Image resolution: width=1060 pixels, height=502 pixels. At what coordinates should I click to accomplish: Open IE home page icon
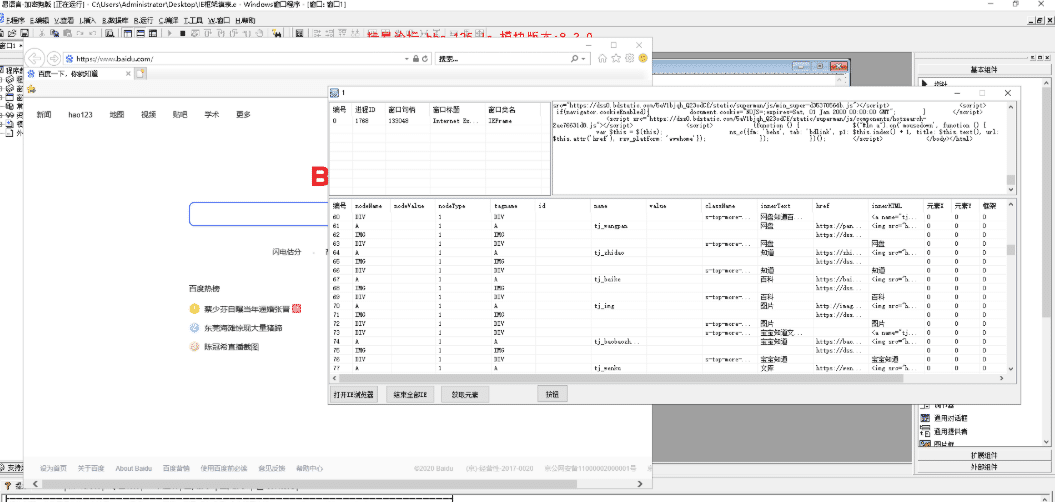click(603, 59)
